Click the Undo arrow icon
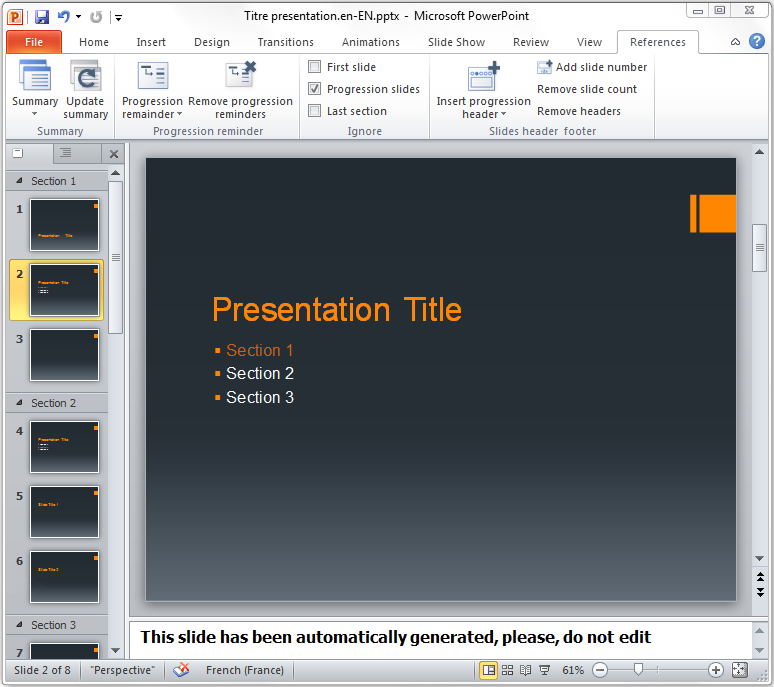Viewport: 774px width, 687px height. coord(64,16)
